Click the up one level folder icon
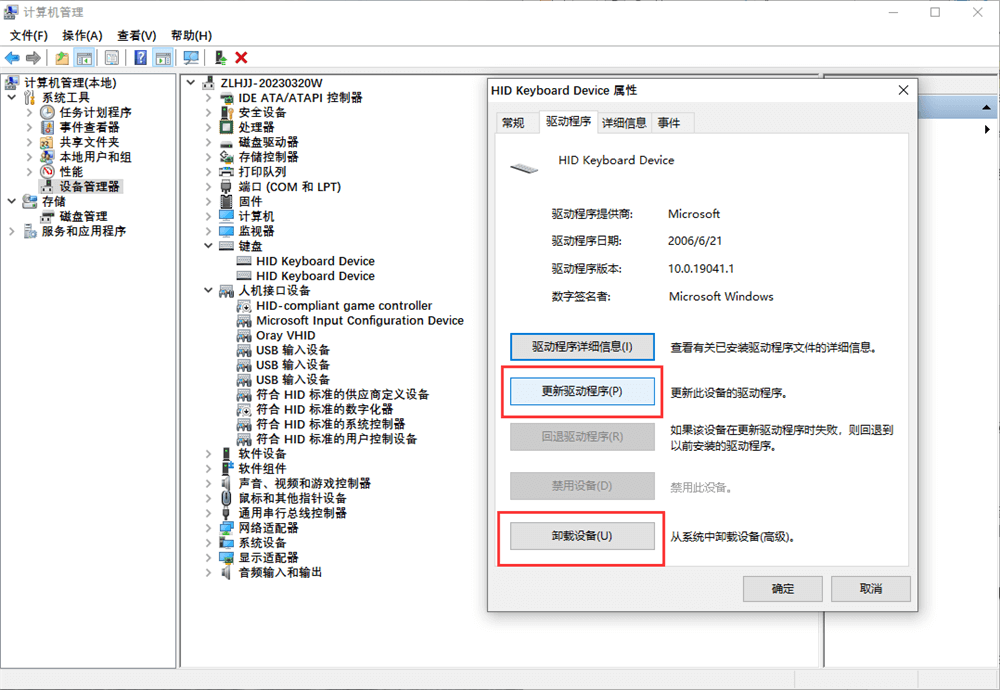 (62, 58)
